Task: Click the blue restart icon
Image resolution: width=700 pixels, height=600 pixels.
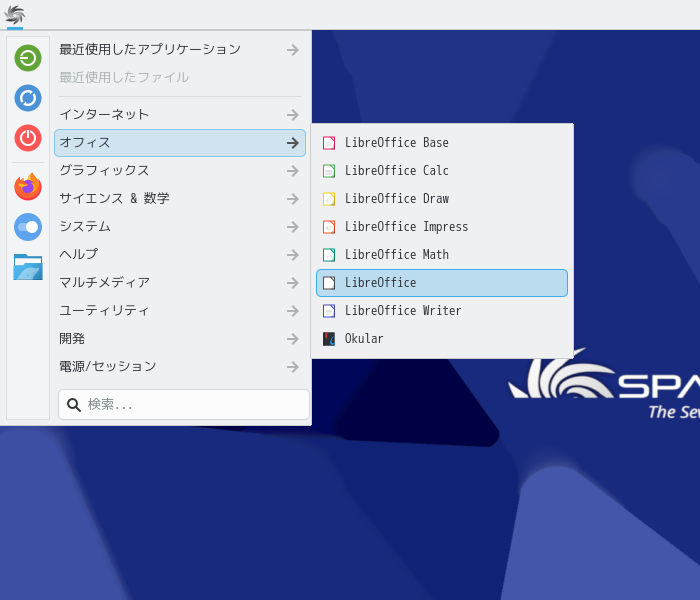Action: [28, 98]
